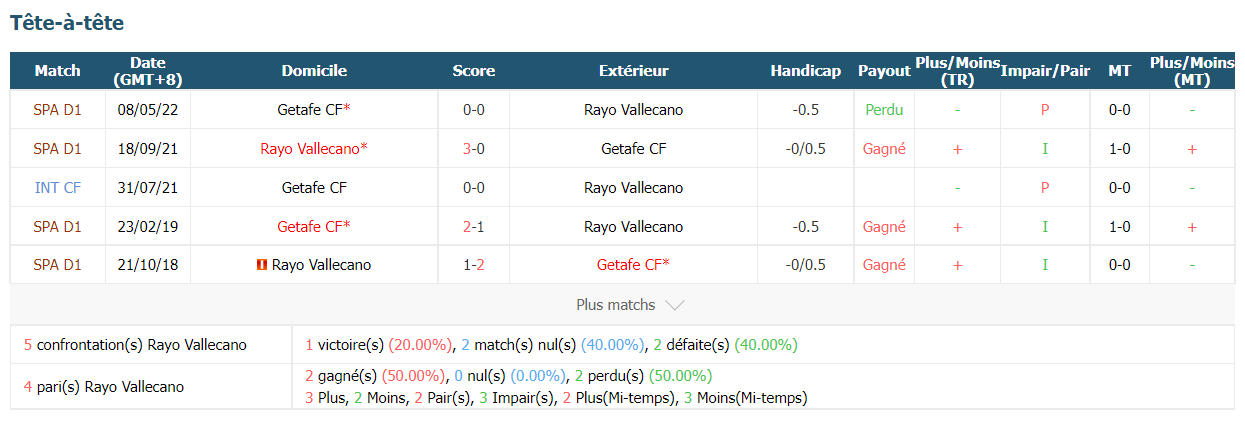Click the Perdu payout result
The height and width of the screenshot is (421, 1245).
point(884,110)
